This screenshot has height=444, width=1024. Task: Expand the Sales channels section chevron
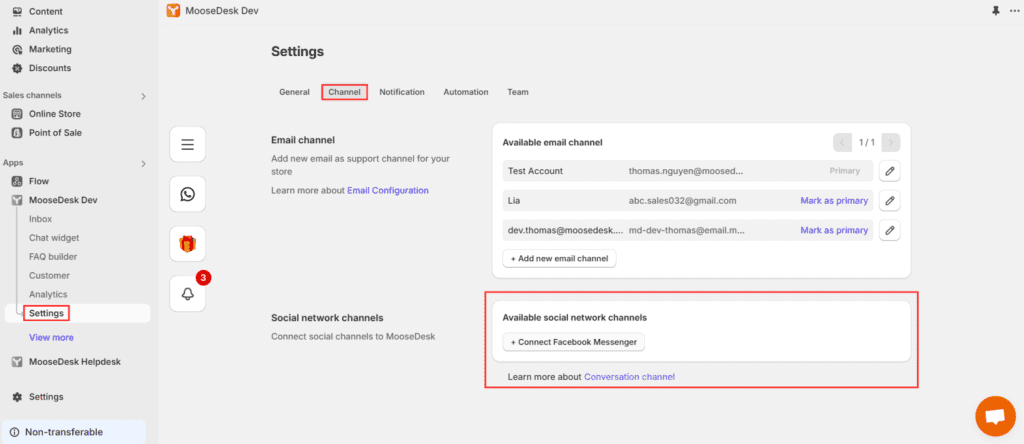[x=144, y=97]
